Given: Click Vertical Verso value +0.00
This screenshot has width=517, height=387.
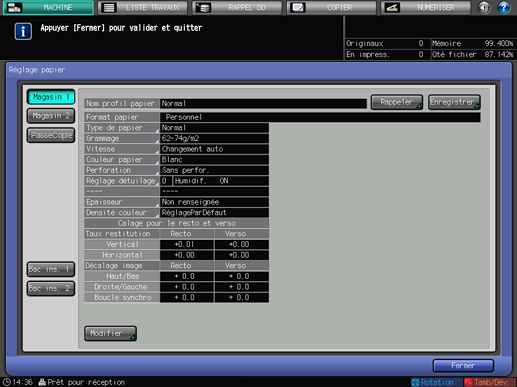Looking at the screenshot, I should pos(242,244).
